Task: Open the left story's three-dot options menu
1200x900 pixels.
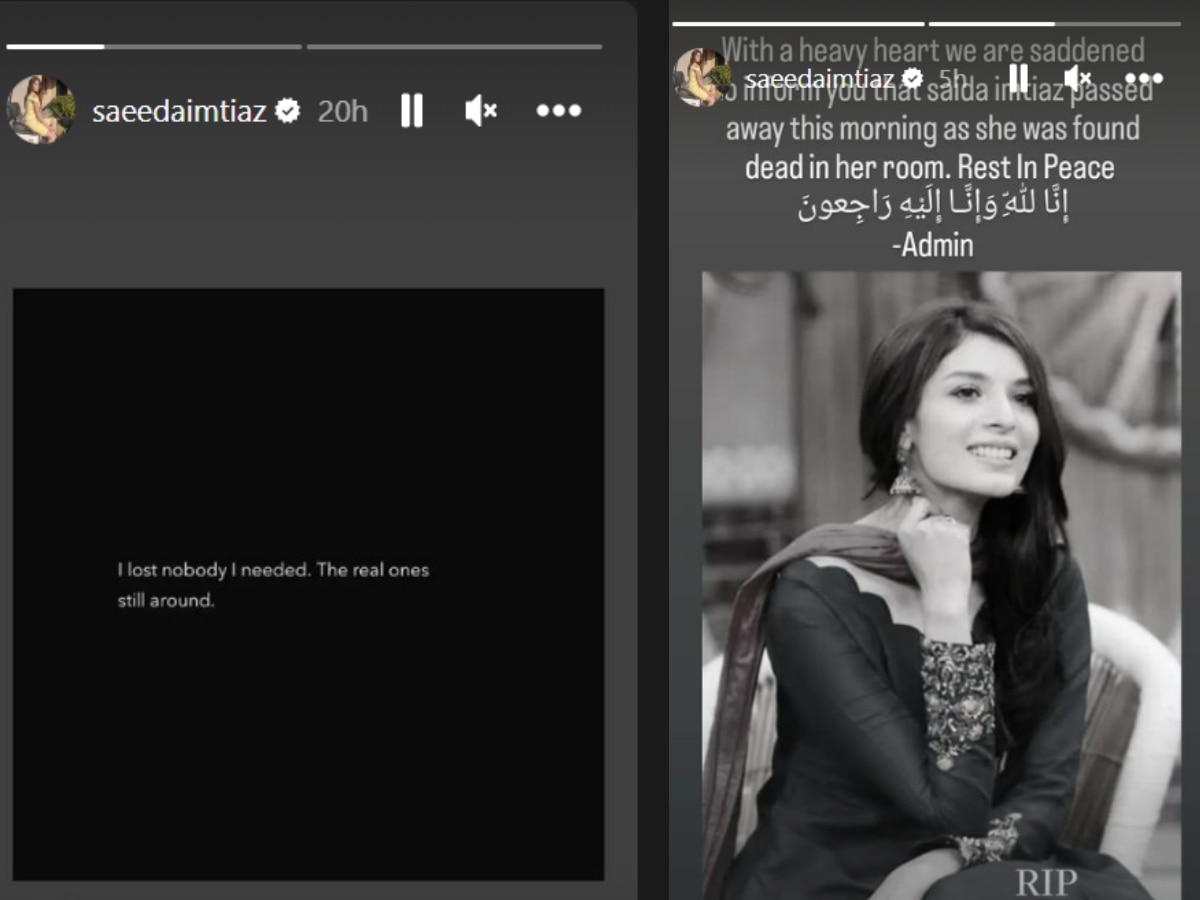Action: pyautogui.click(x=558, y=111)
